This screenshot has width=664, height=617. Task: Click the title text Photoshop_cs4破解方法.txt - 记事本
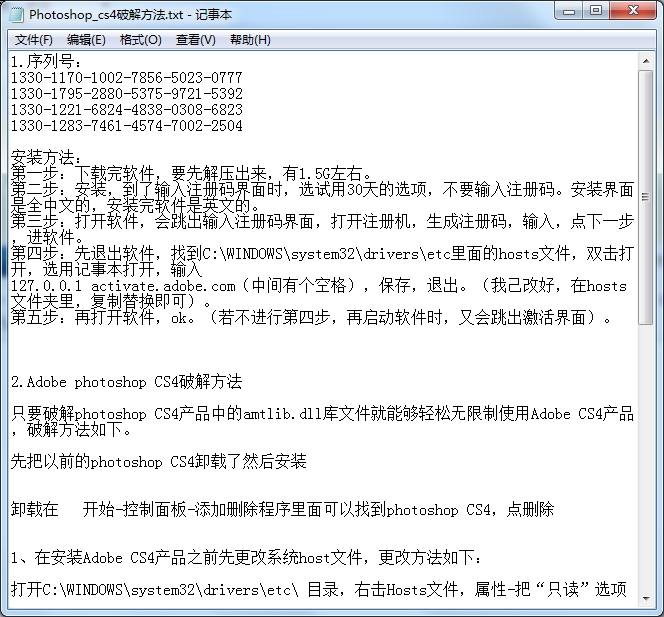[130, 15]
